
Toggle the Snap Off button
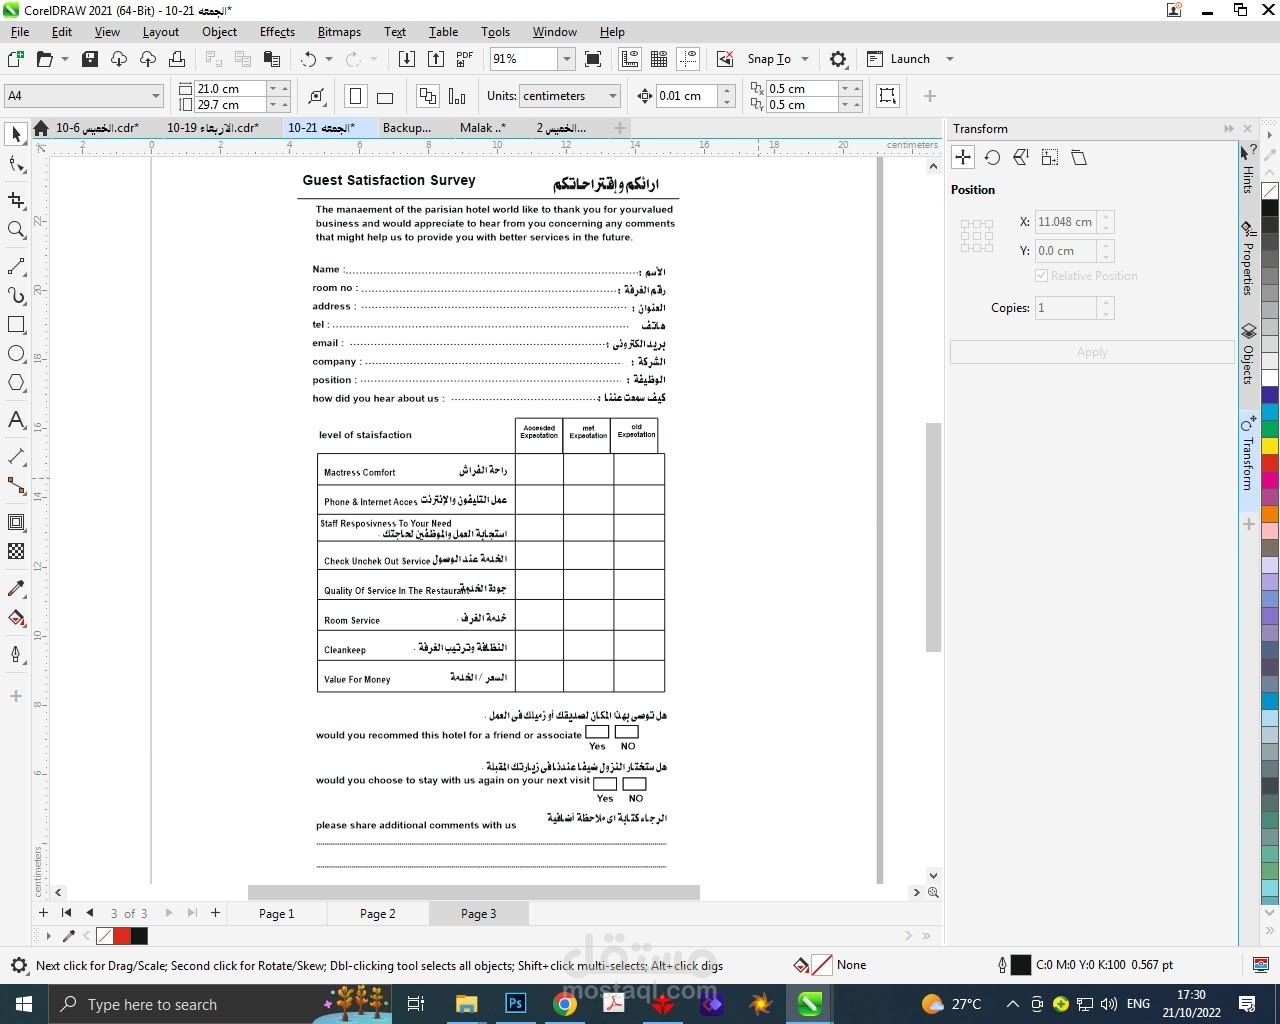(726, 59)
